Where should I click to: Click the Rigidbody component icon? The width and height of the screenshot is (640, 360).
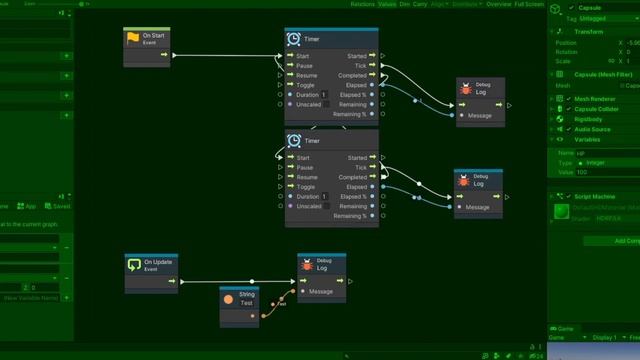tap(560, 119)
